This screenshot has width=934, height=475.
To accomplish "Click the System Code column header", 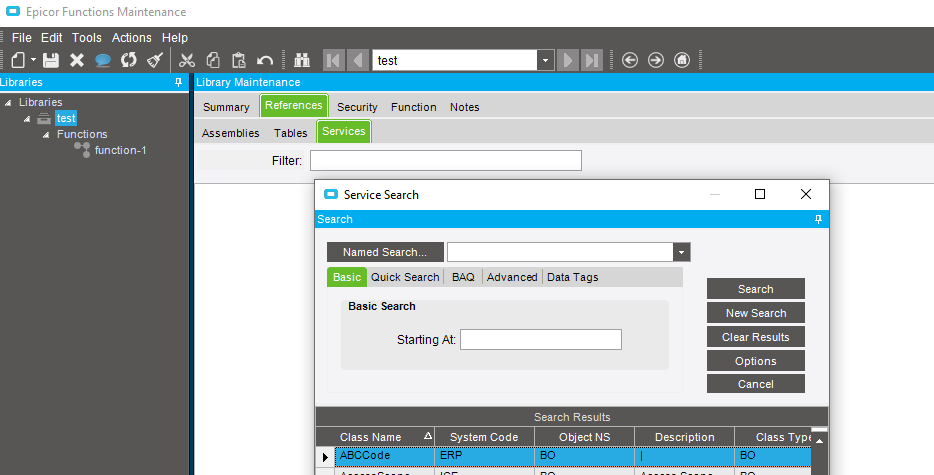I will pos(484,437).
